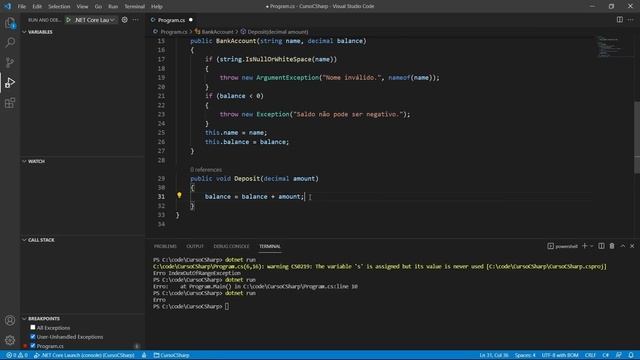Show errors and warnings count in status bar
Image resolution: width=640 pixels, height=360 pixels.
[17, 355]
